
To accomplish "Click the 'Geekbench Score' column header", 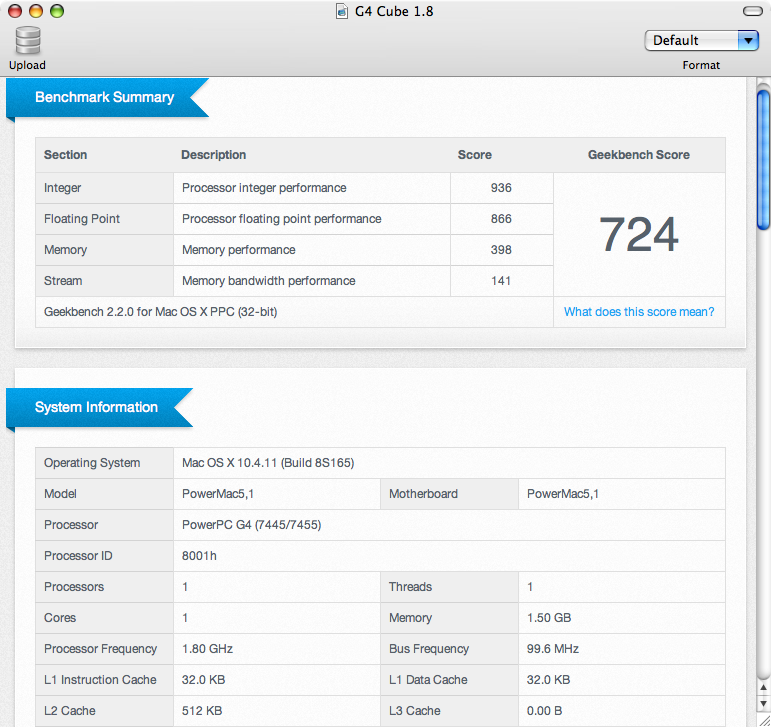I will (x=639, y=154).
